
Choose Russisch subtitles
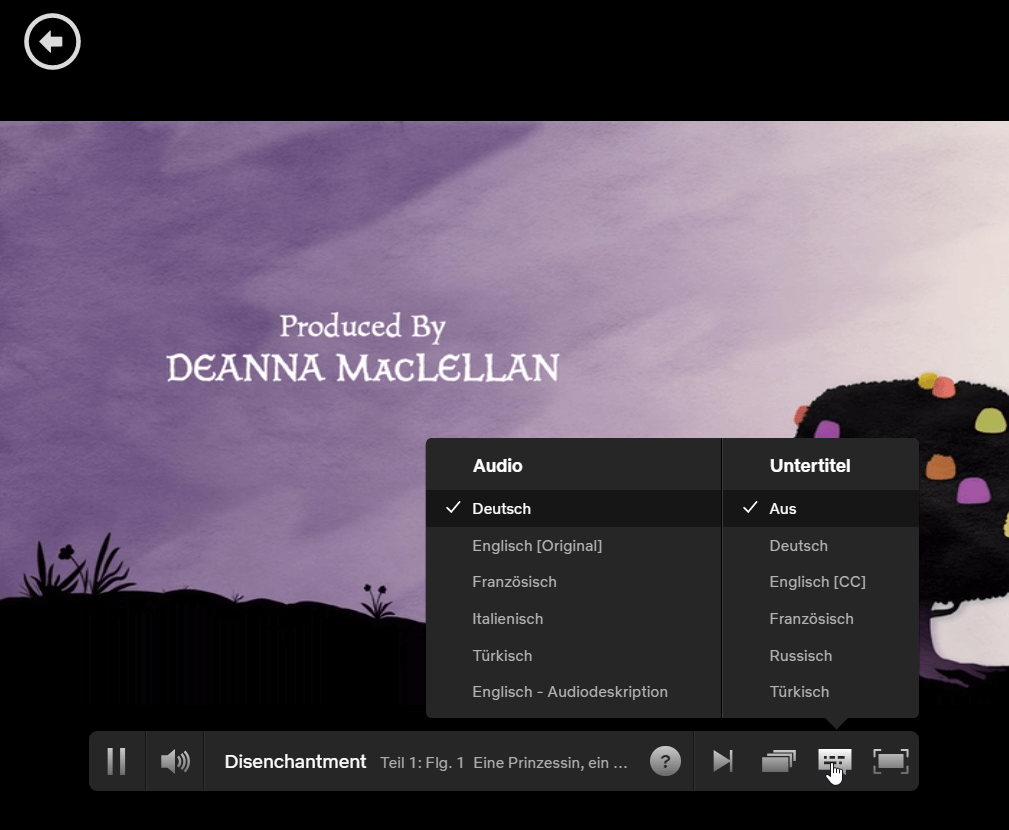coord(820,656)
